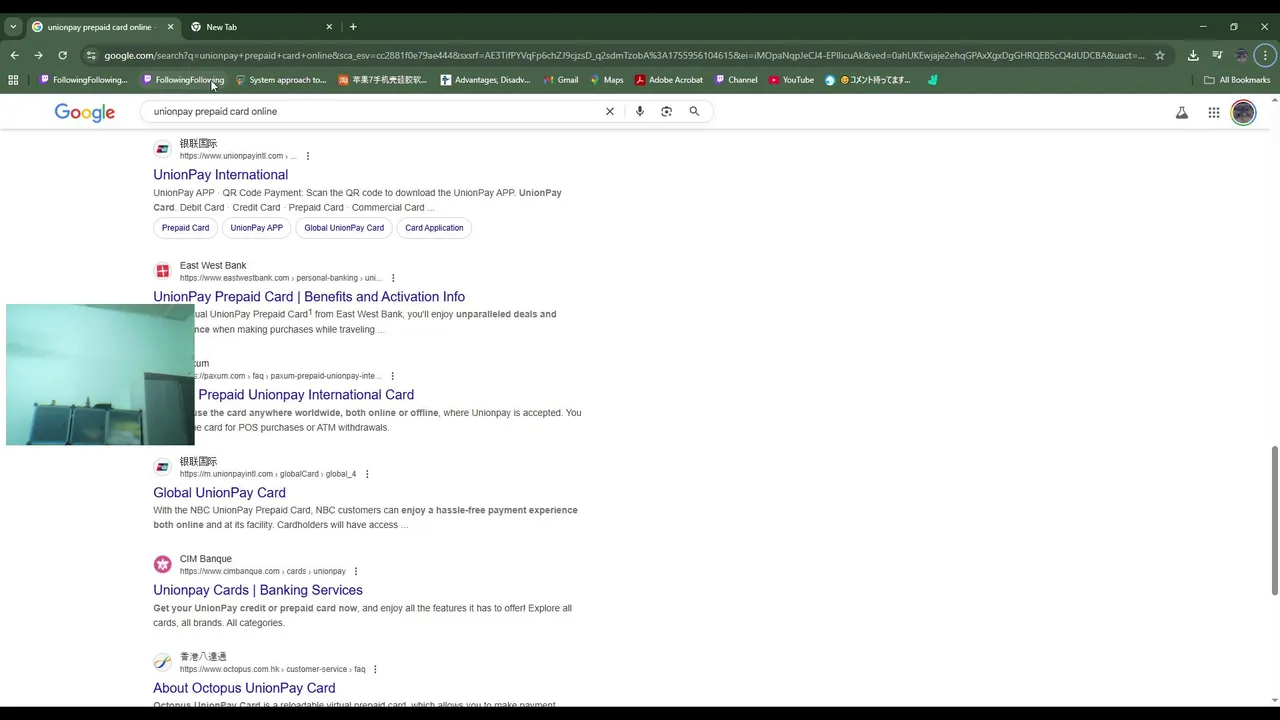Open more options for UnionPay International result

[x=308, y=156]
